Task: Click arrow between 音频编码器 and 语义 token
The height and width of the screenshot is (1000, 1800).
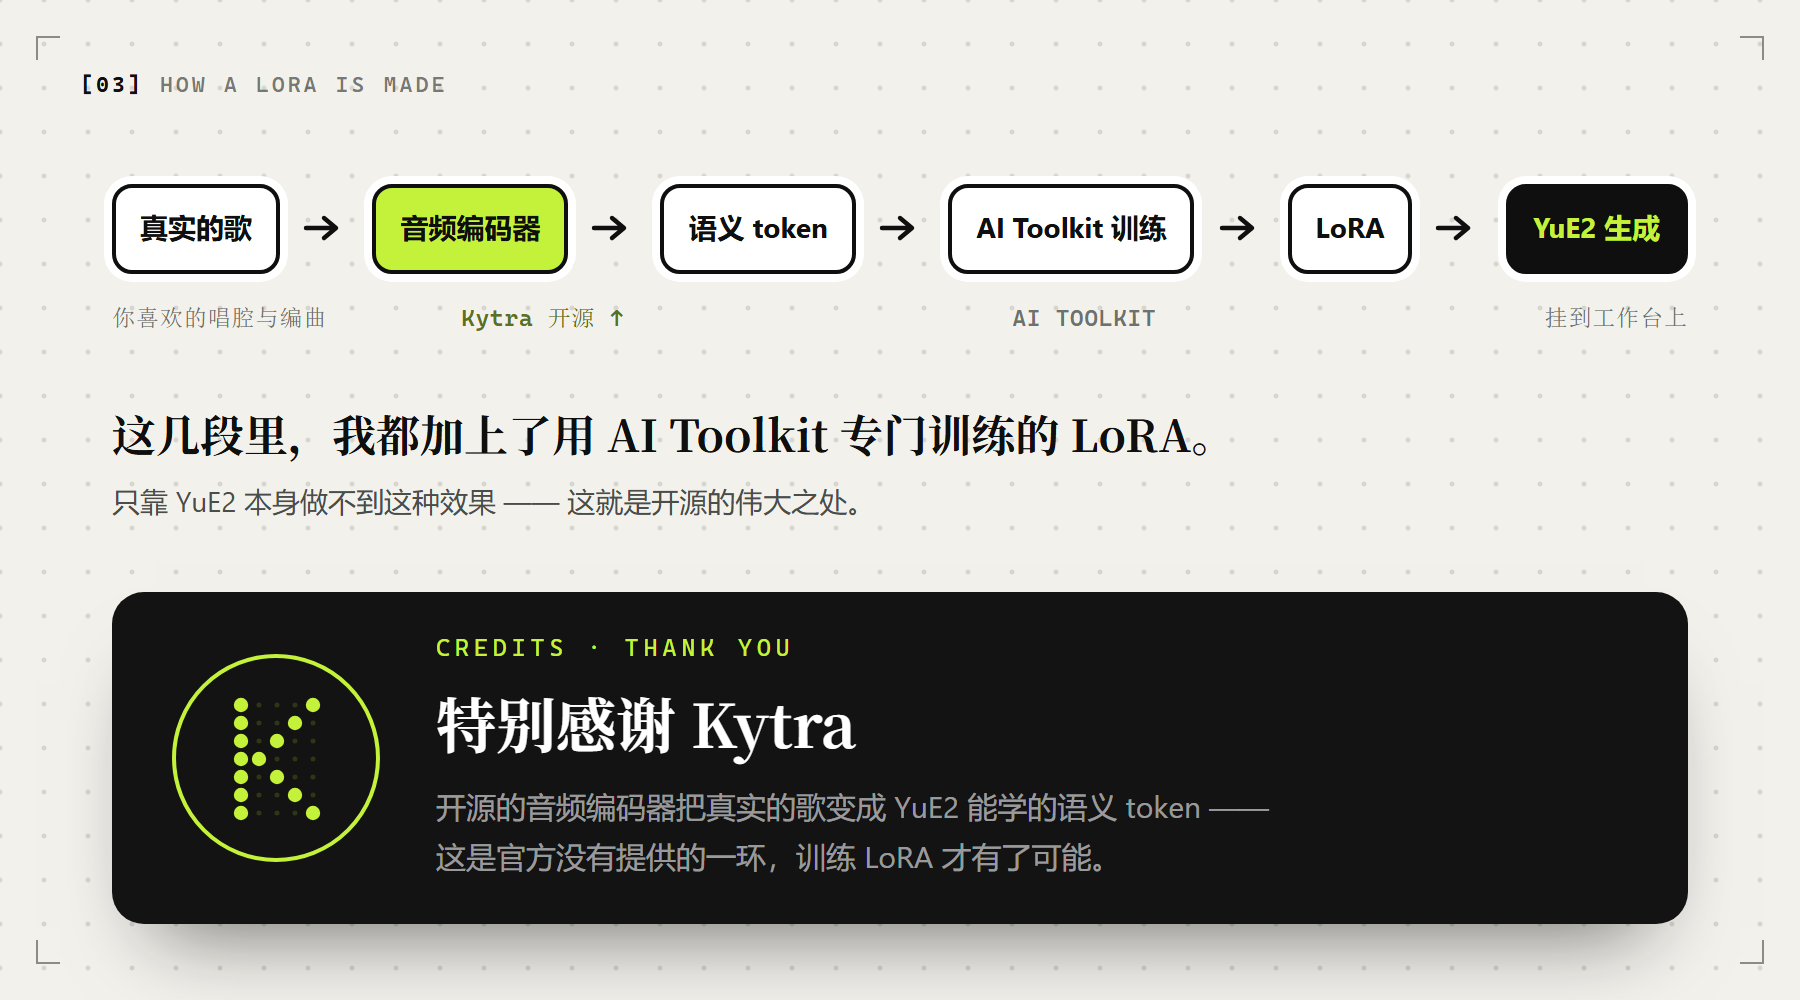Action: [609, 229]
